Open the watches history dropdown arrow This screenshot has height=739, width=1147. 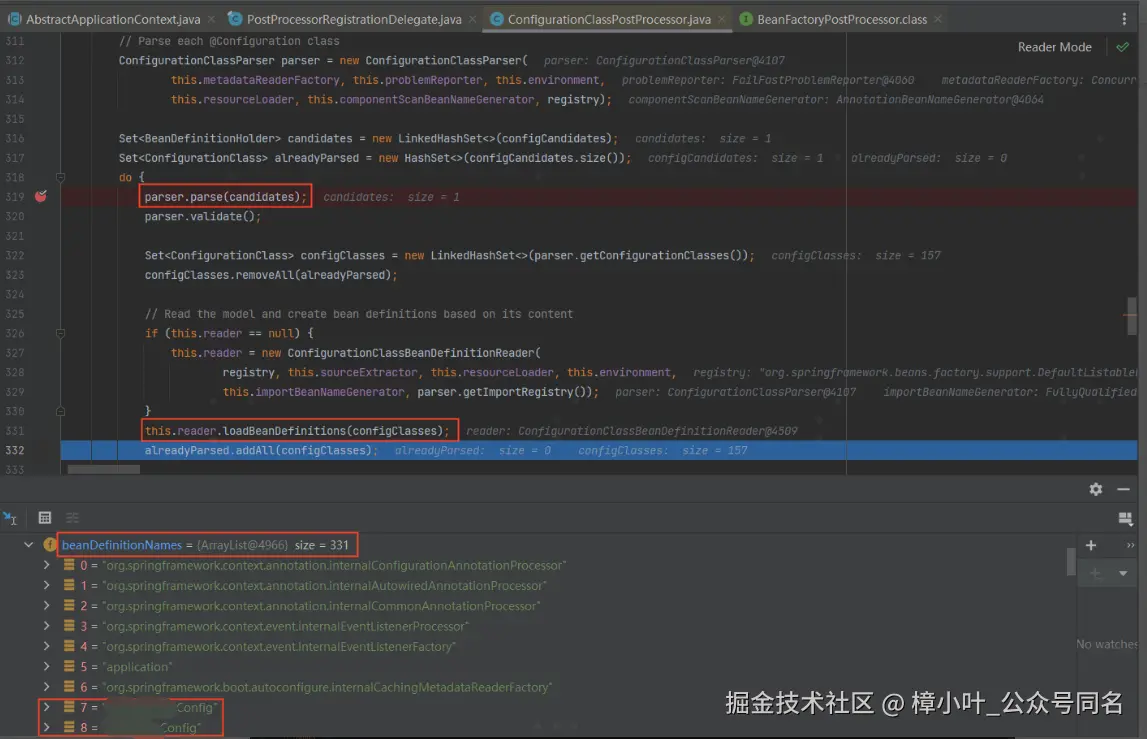[1123, 574]
